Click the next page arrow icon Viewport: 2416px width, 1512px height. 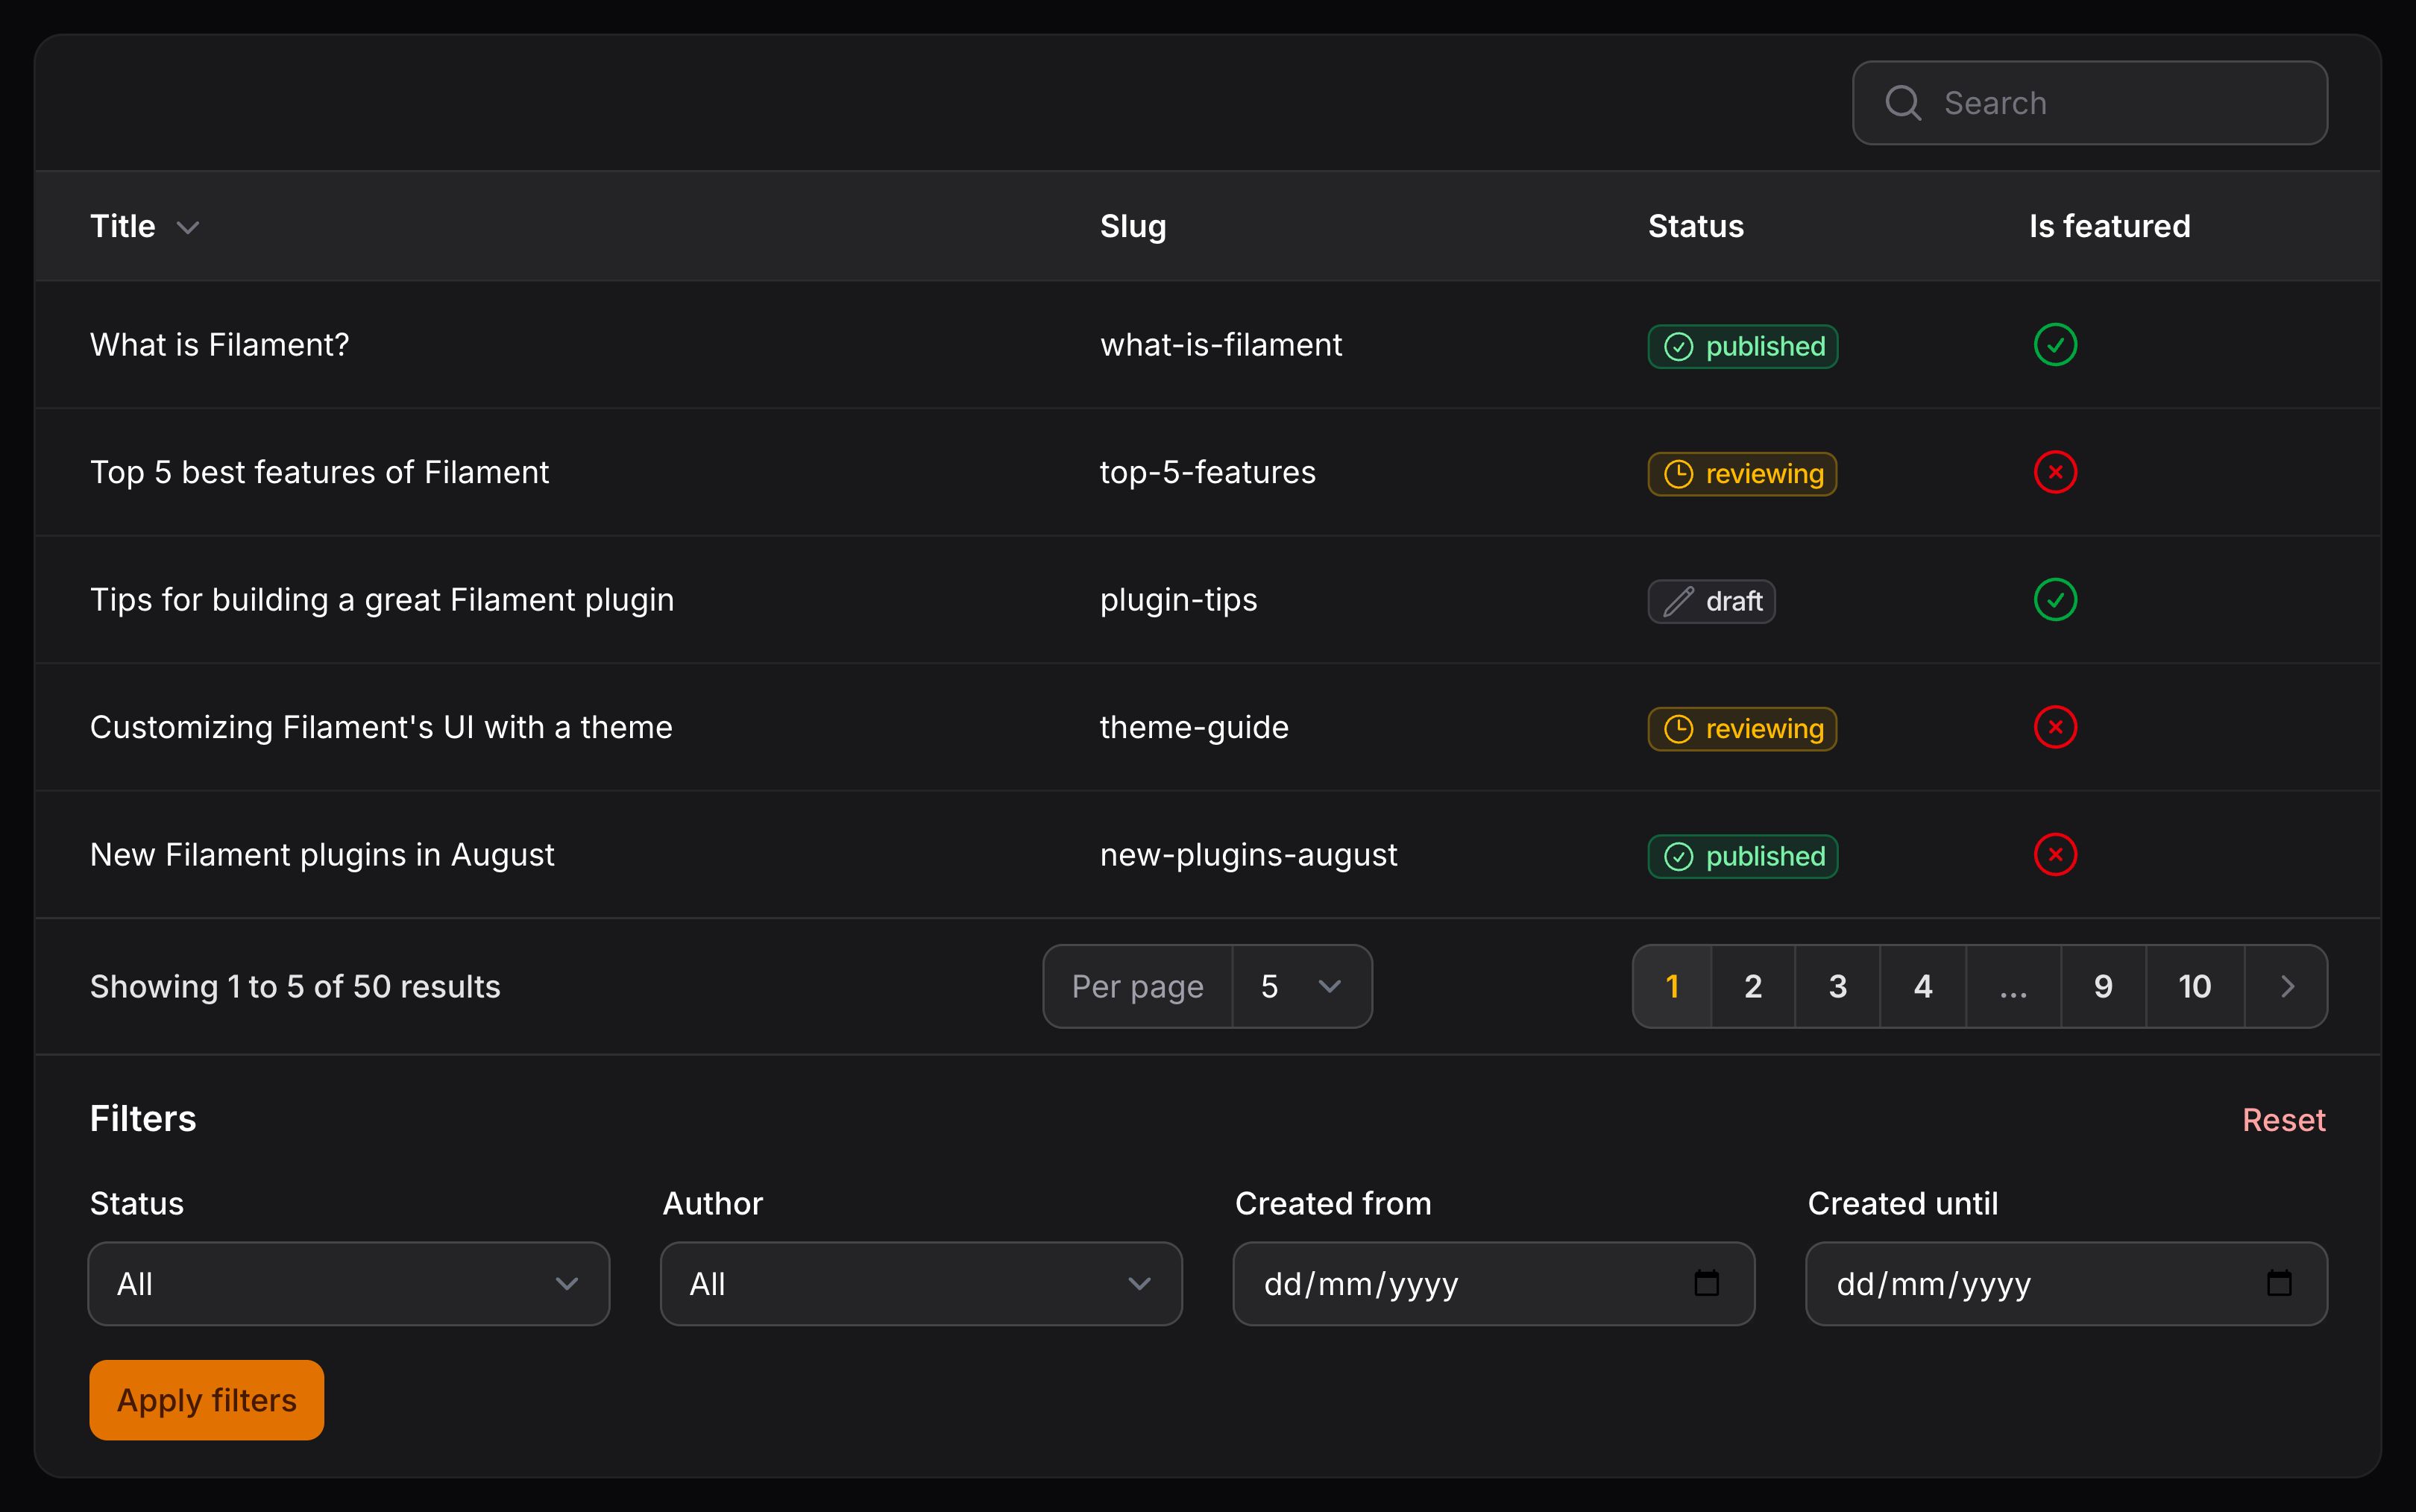click(2287, 986)
